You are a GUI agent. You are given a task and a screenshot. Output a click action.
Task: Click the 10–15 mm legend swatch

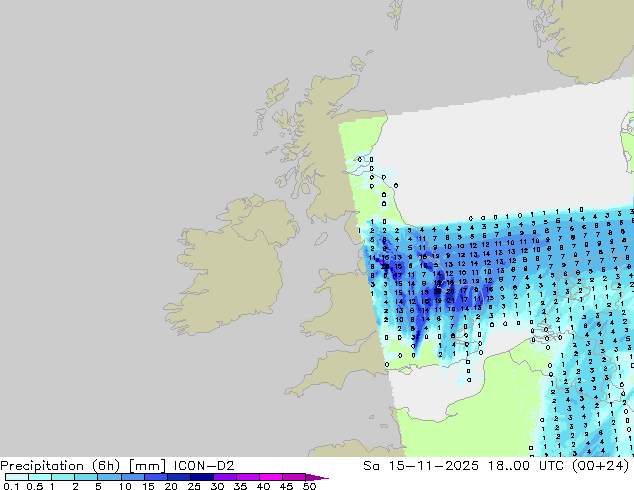click(132, 477)
